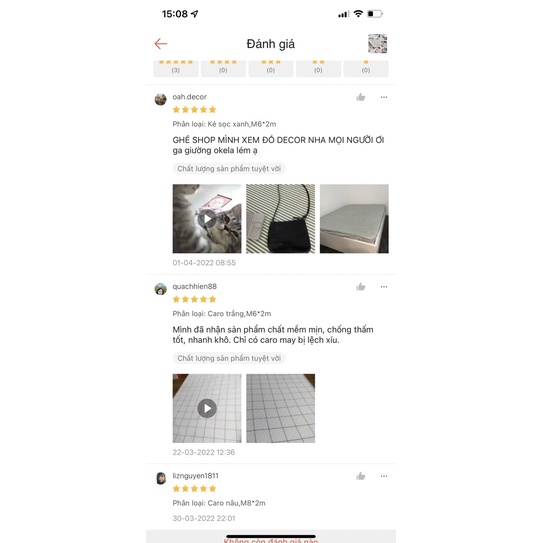Viewport: 543px width, 543px height.
Task: Like the oah.decor review with the thumbs-up
Action: 361,97
